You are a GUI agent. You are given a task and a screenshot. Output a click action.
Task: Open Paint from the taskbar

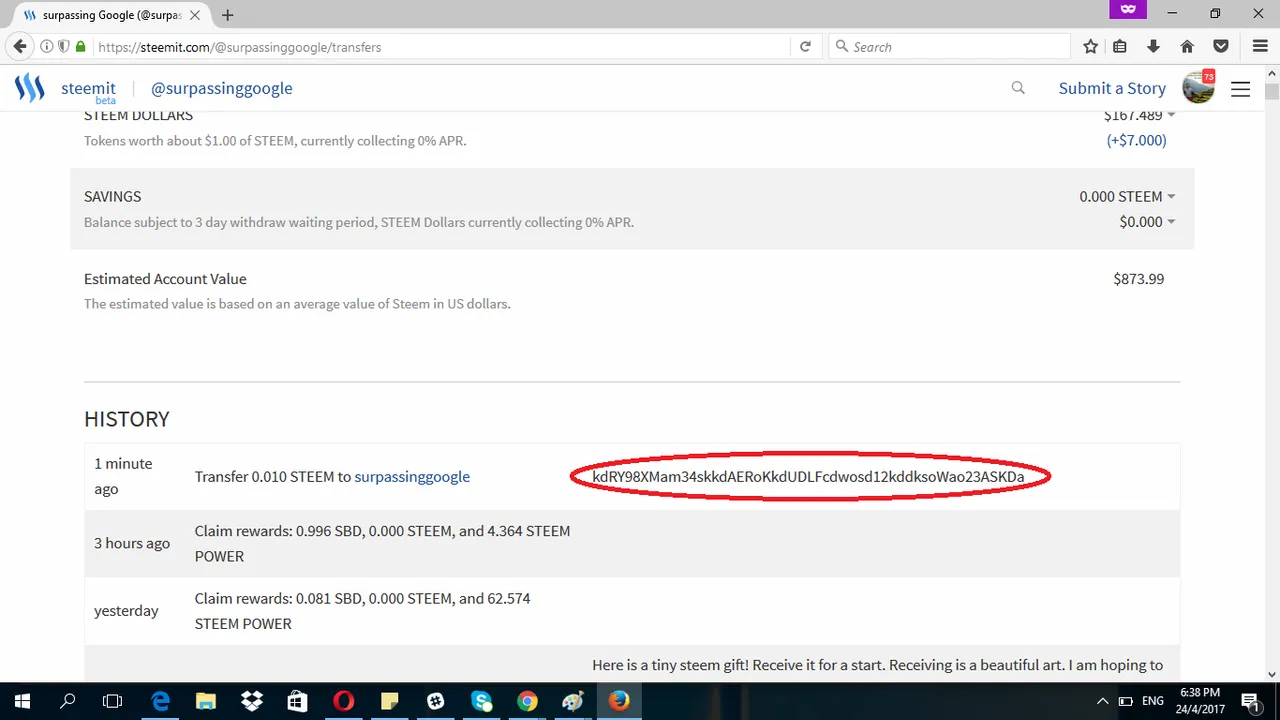pos(573,701)
